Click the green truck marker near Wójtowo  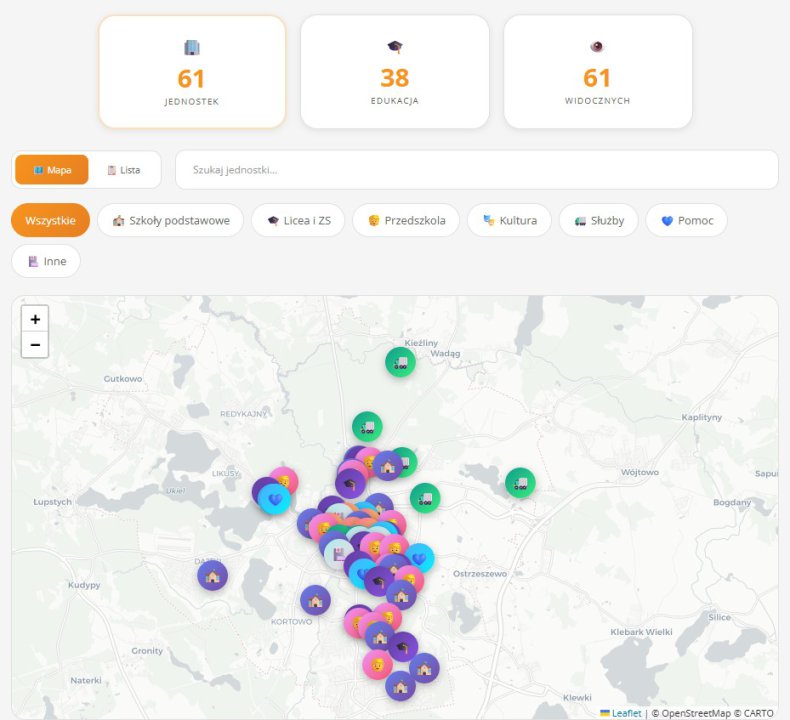pos(520,483)
